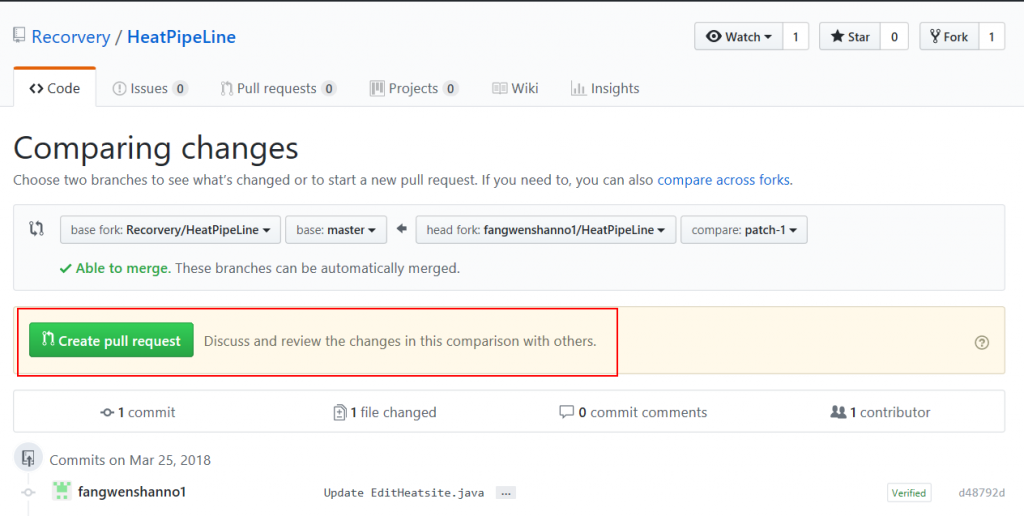Click the star icon in Star button
Screen dimensions: 1024x516
[837, 37]
